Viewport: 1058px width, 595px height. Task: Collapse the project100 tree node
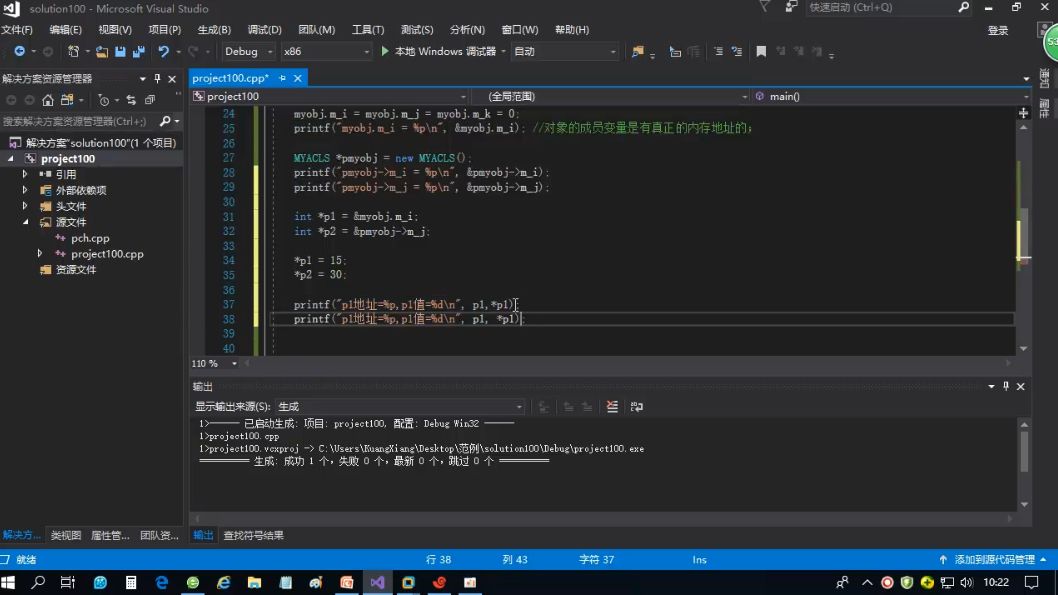[x=11, y=159]
